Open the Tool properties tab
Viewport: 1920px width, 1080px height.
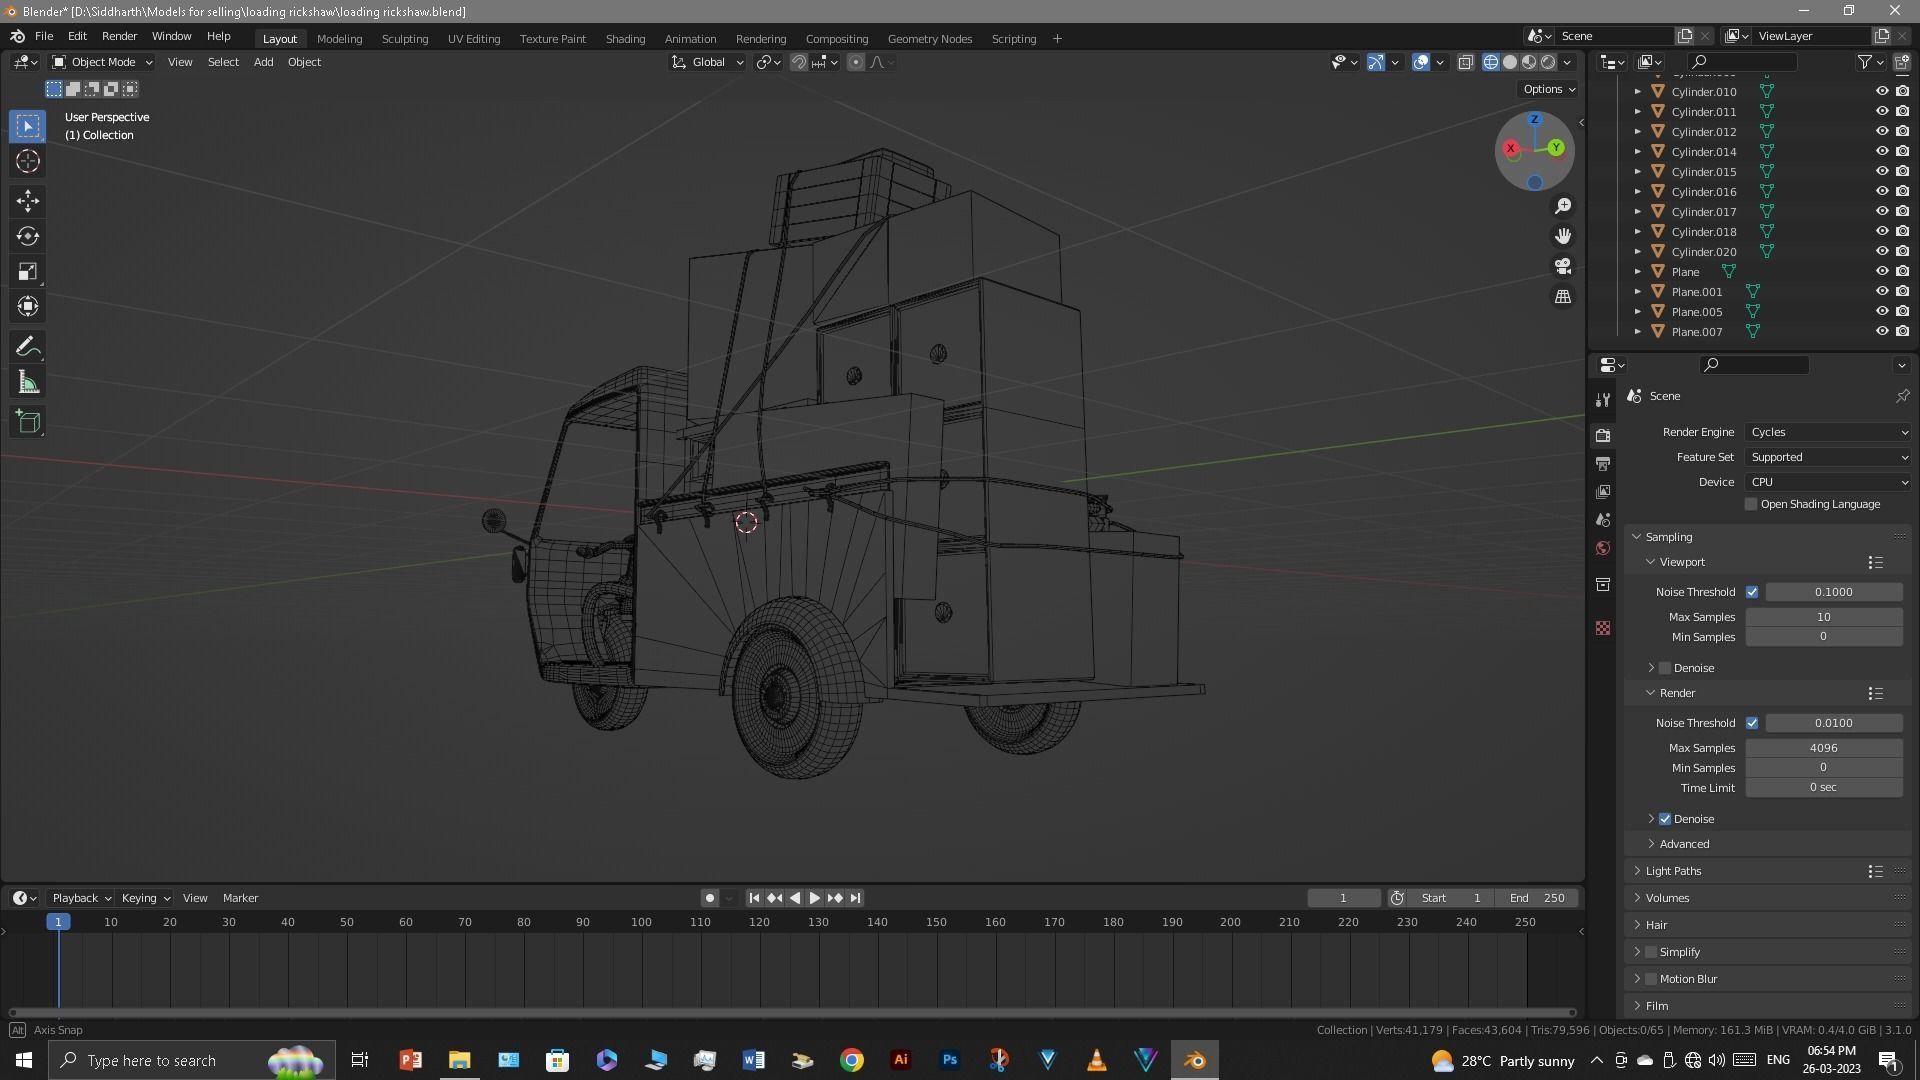click(1603, 399)
